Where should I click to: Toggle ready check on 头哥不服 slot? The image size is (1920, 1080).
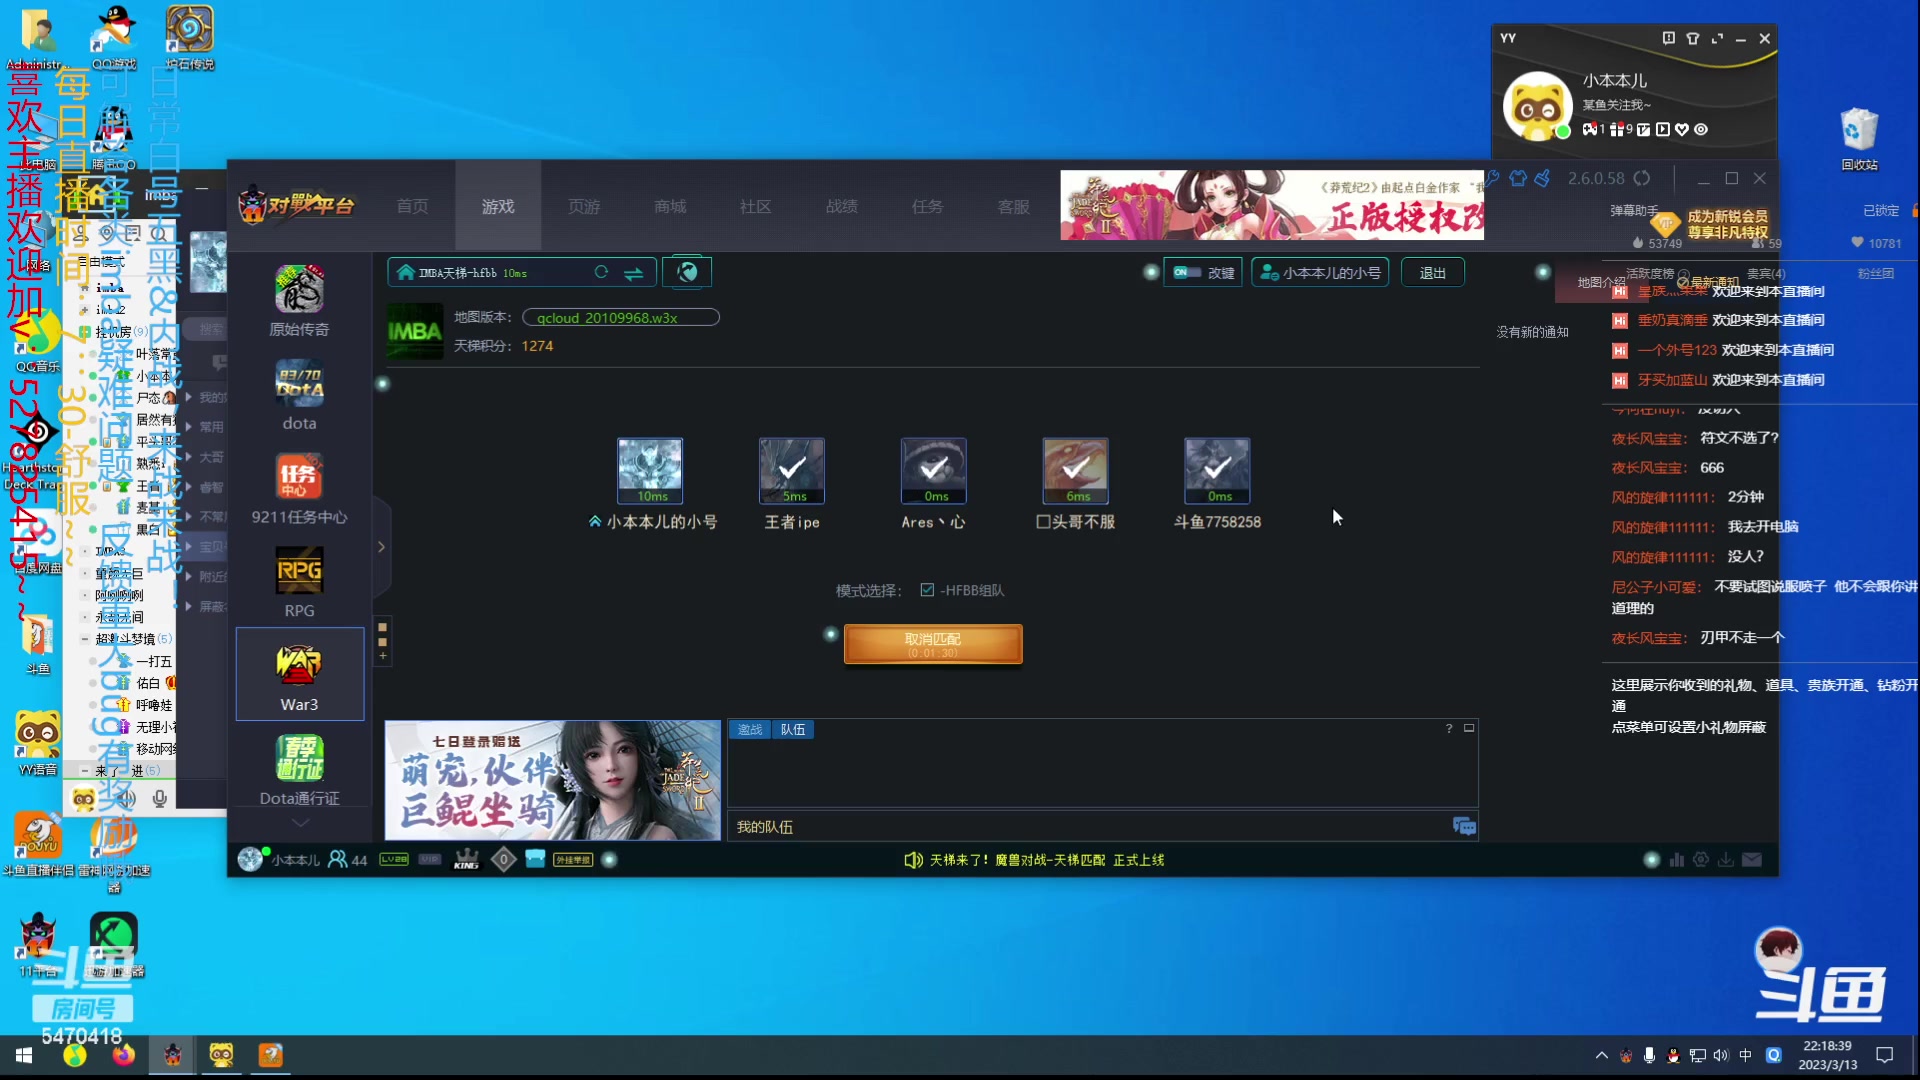click(1075, 470)
